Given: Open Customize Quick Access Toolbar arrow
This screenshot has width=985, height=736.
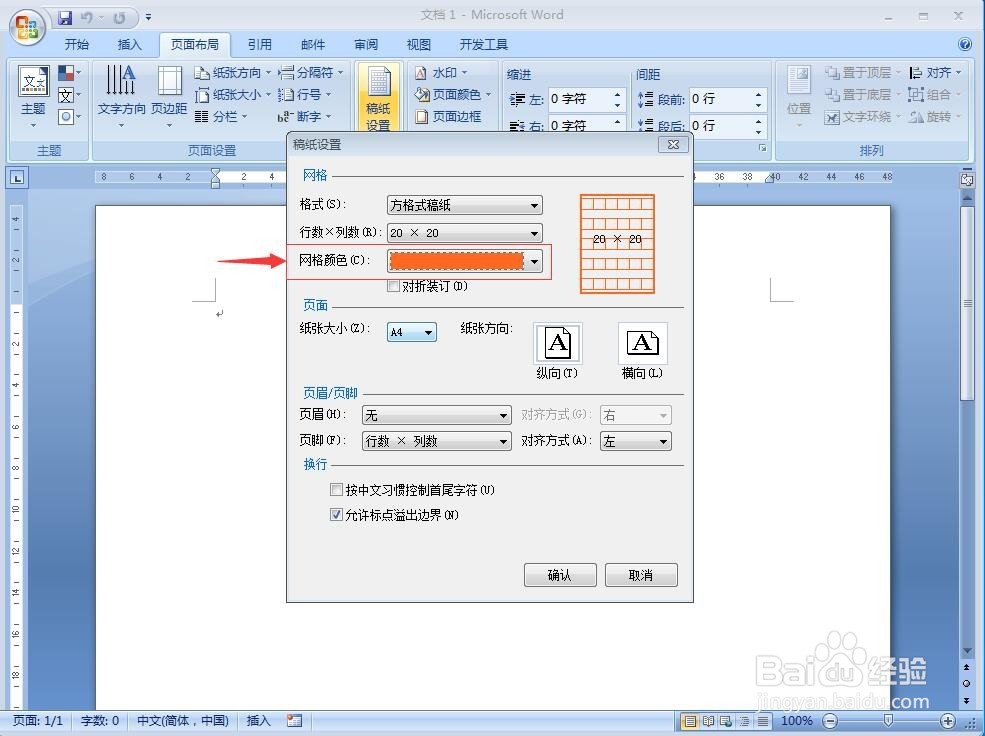Looking at the screenshot, I should coord(148,18).
